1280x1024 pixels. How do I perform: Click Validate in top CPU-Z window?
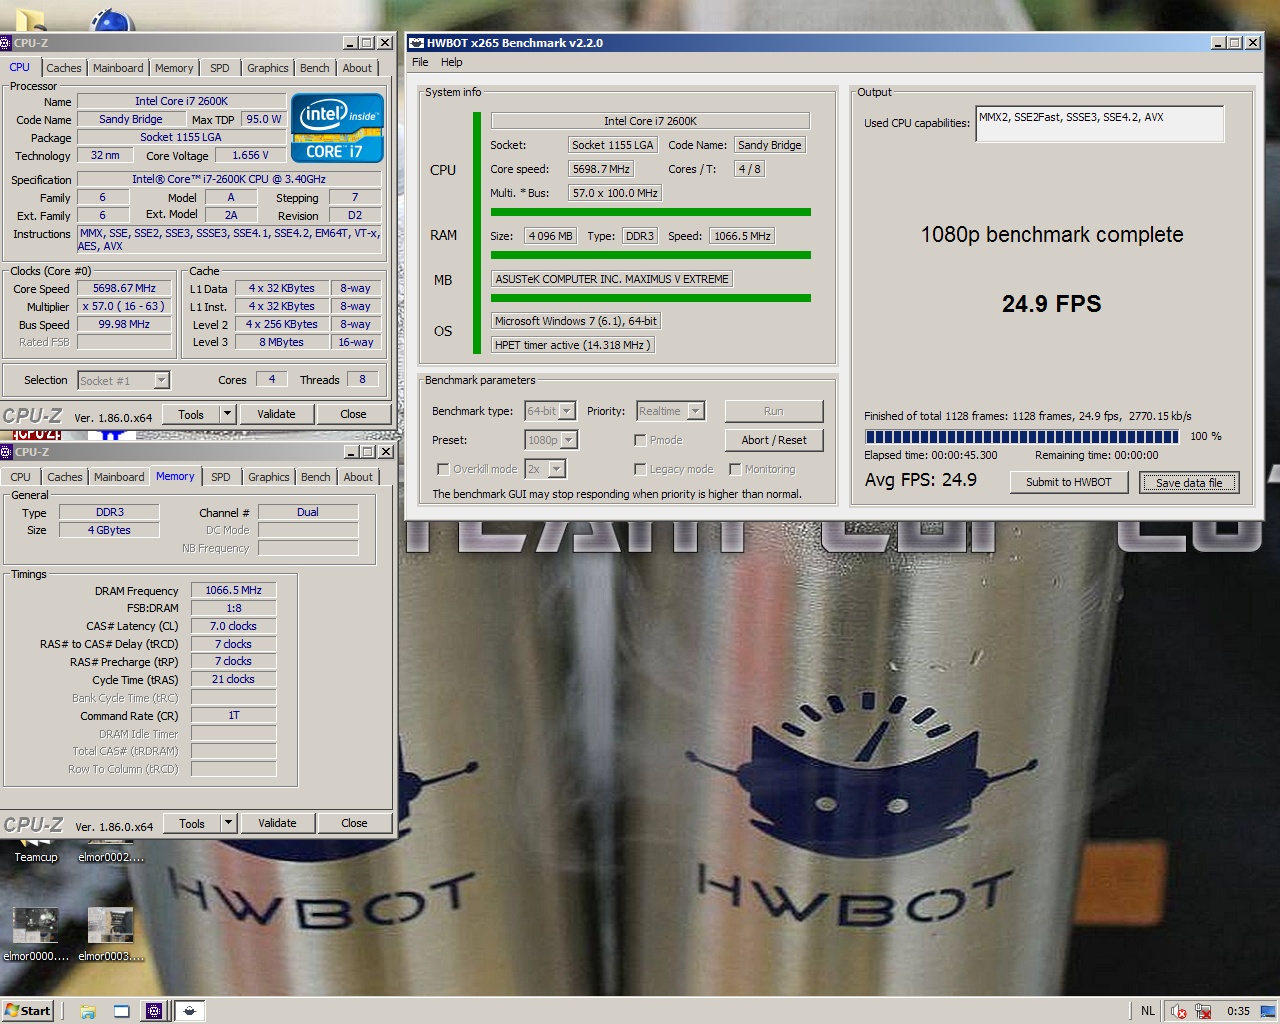[276, 414]
